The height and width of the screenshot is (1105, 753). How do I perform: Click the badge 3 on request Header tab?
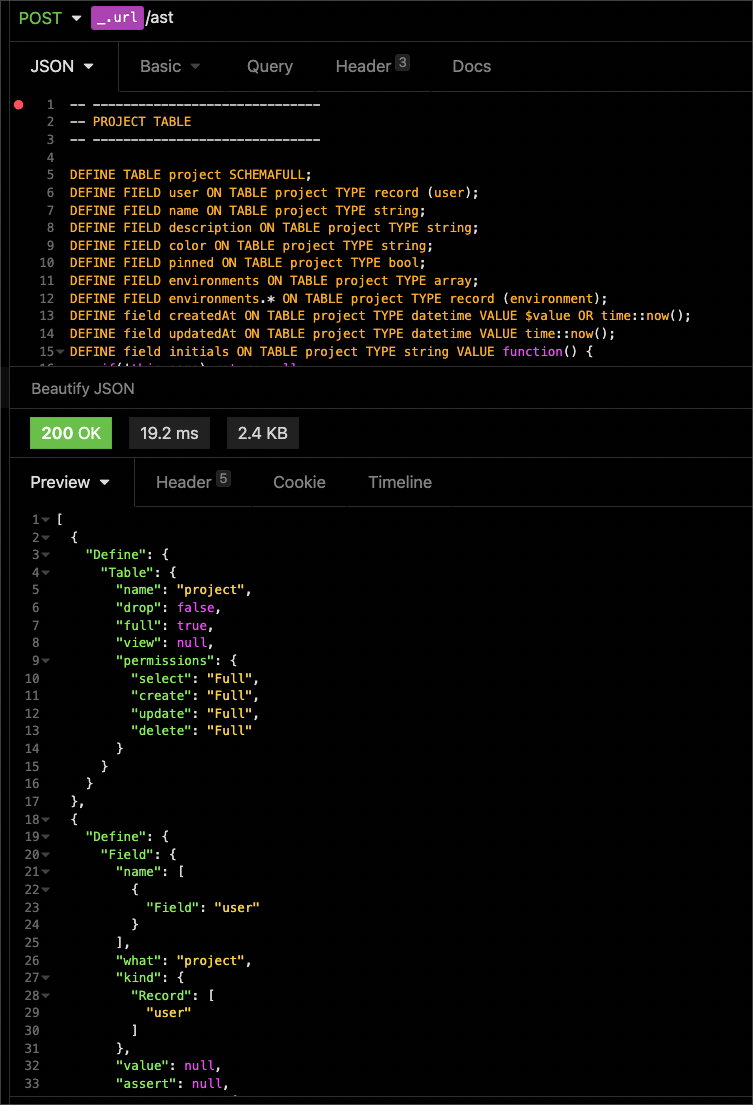point(402,62)
